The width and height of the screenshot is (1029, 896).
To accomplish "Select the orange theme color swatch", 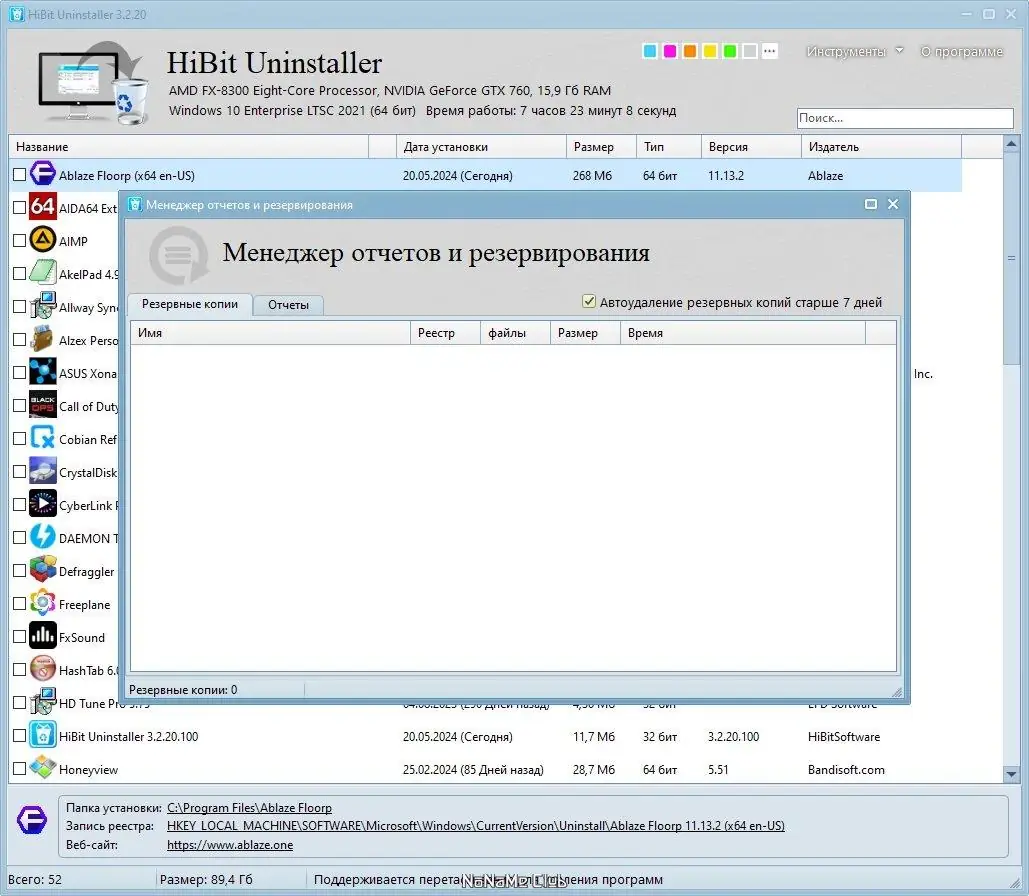I will pos(690,51).
